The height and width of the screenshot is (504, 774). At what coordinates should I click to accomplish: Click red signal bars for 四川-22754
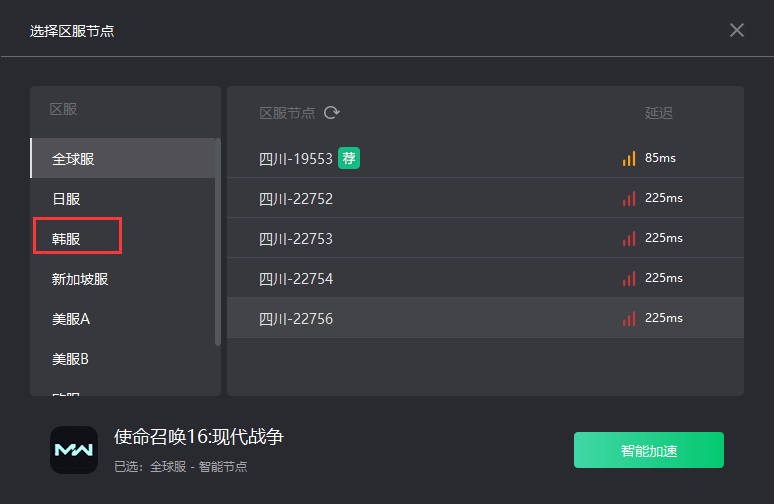click(x=629, y=278)
